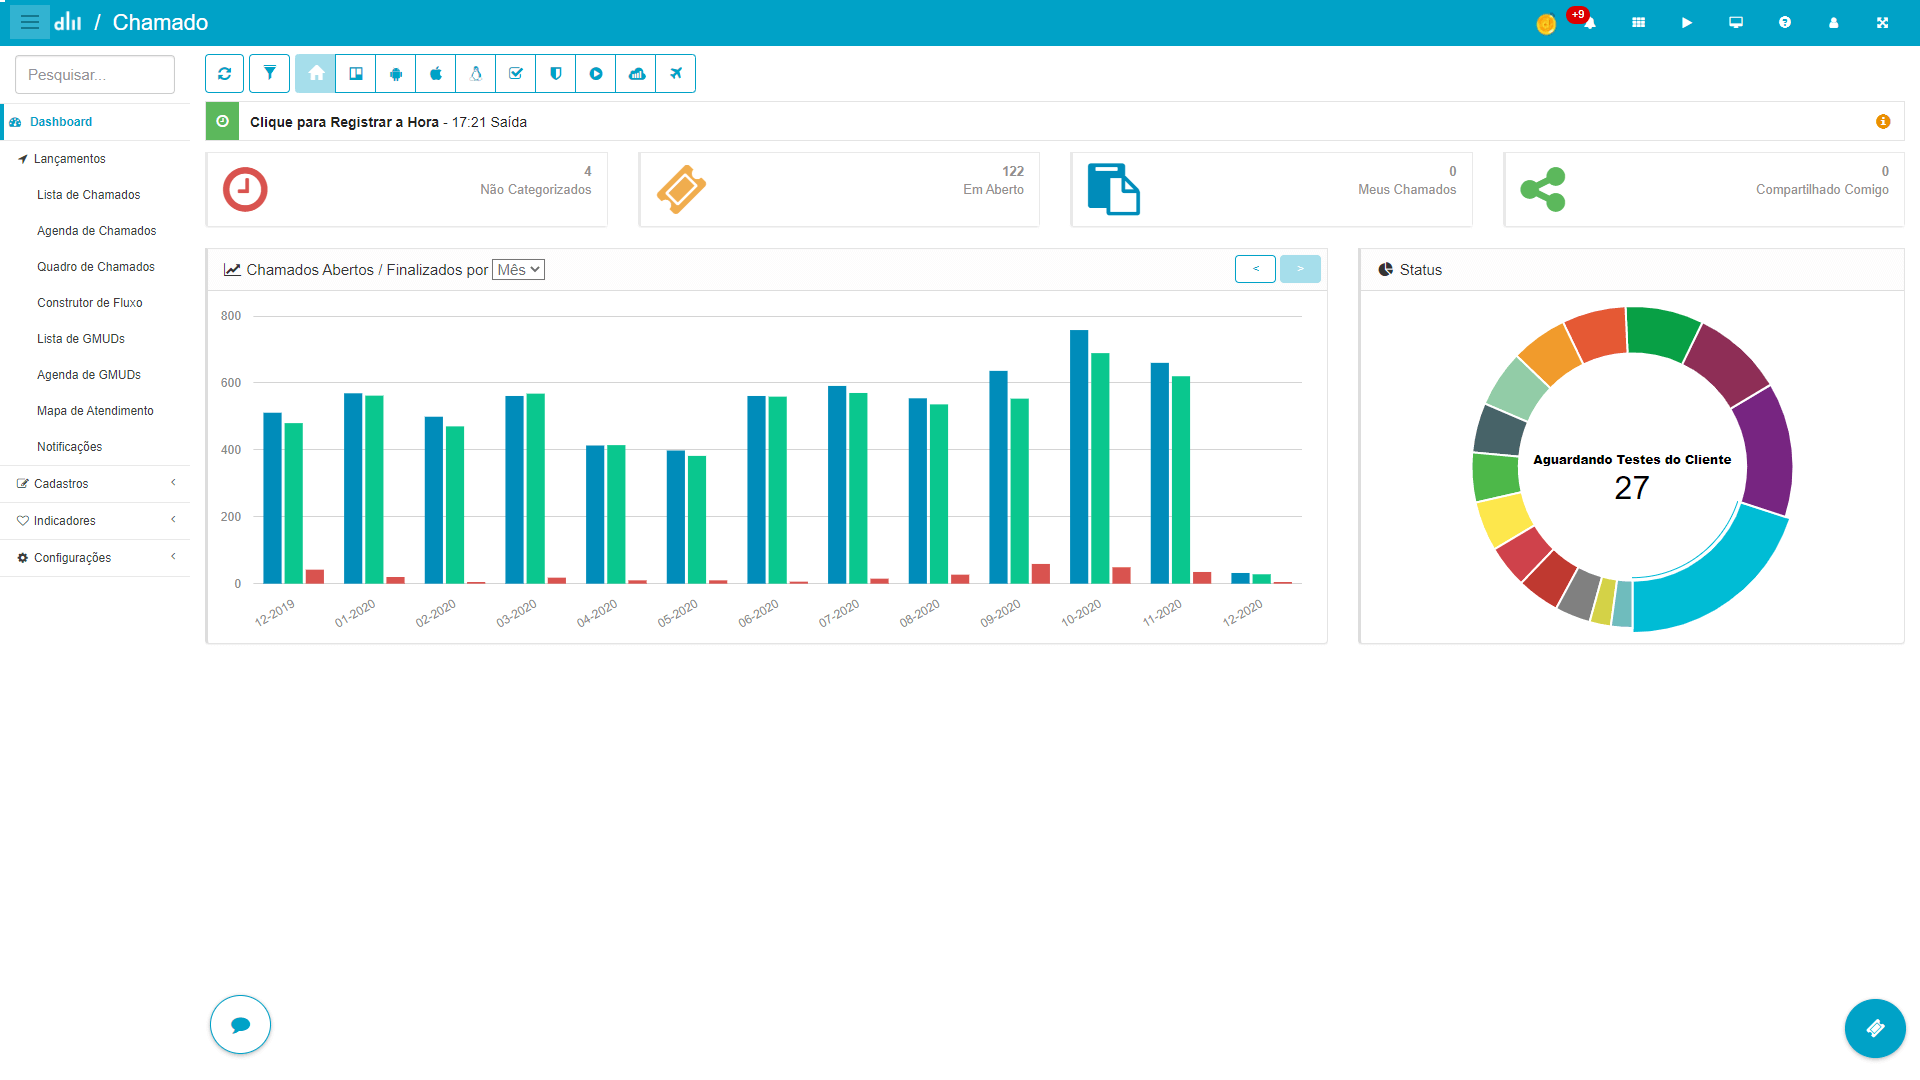
Task: Click the cloud chart toolbar icon
Action: click(636, 74)
